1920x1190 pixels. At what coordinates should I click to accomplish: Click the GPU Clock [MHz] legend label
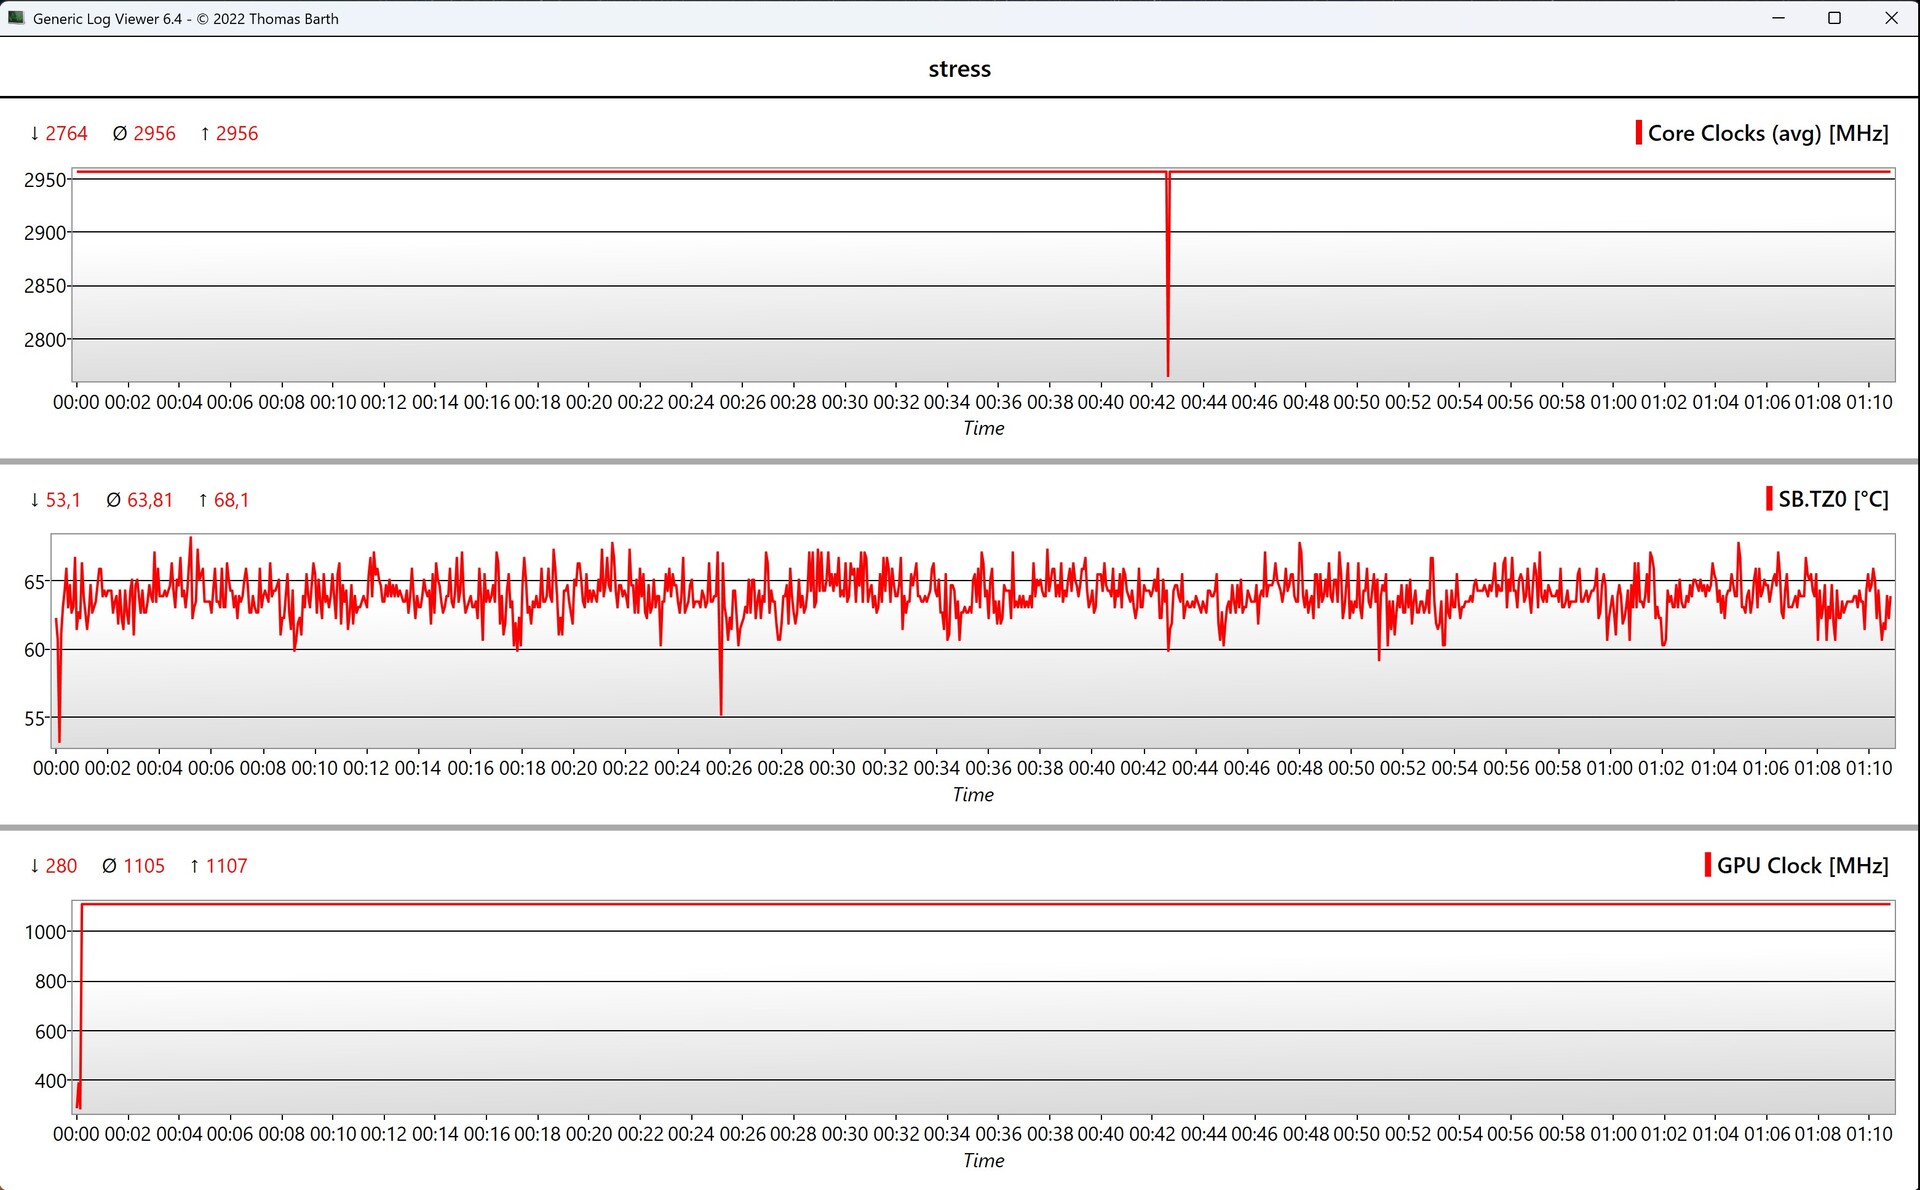coord(1802,865)
